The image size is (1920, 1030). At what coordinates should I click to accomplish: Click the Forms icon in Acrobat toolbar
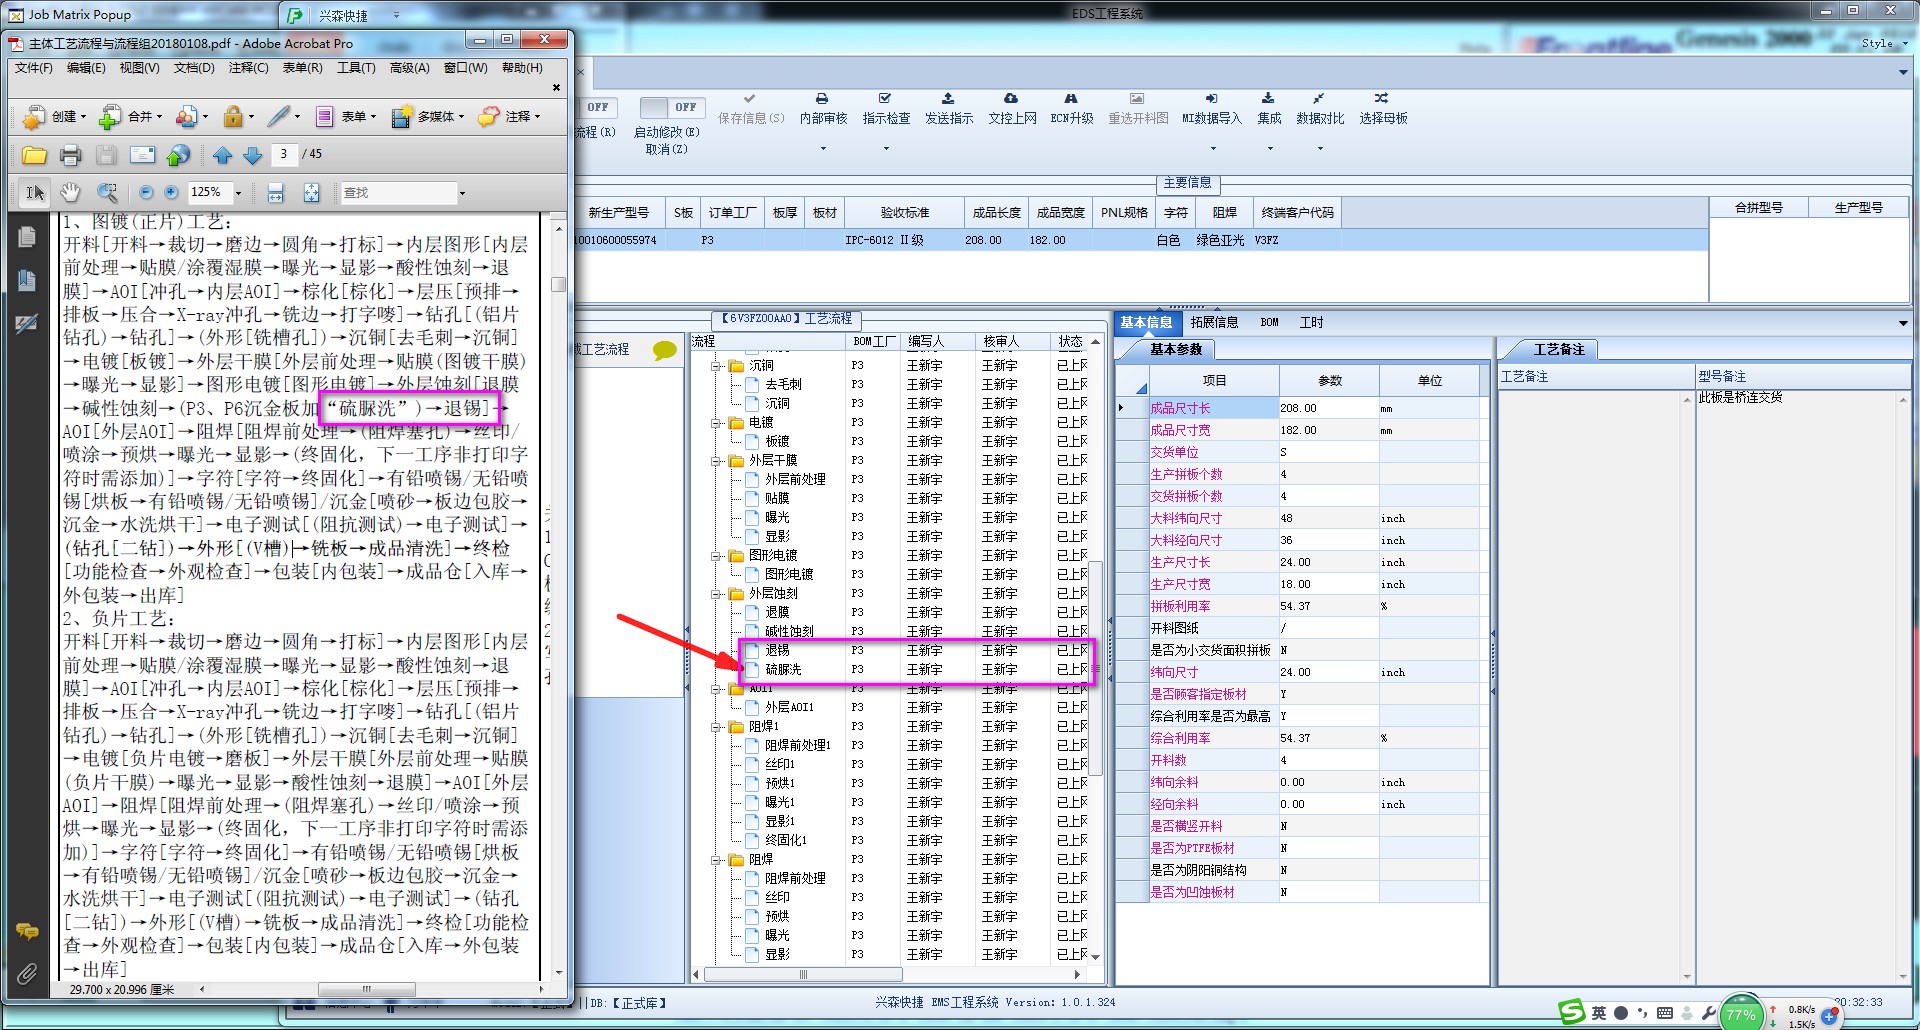(x=324, y=117)
